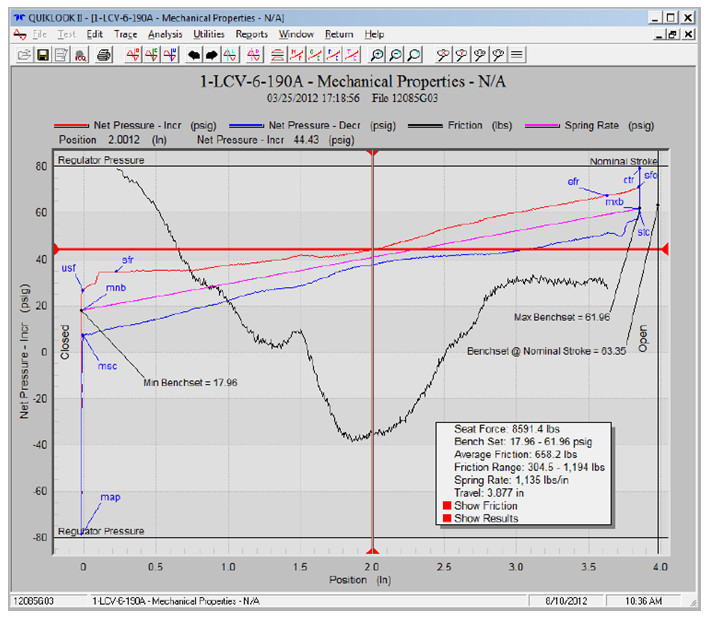This screenshot has height=618, width=708.
Task: Open the Reports dropdown menu
Action: pyautogui.click(x=251, y=34)
